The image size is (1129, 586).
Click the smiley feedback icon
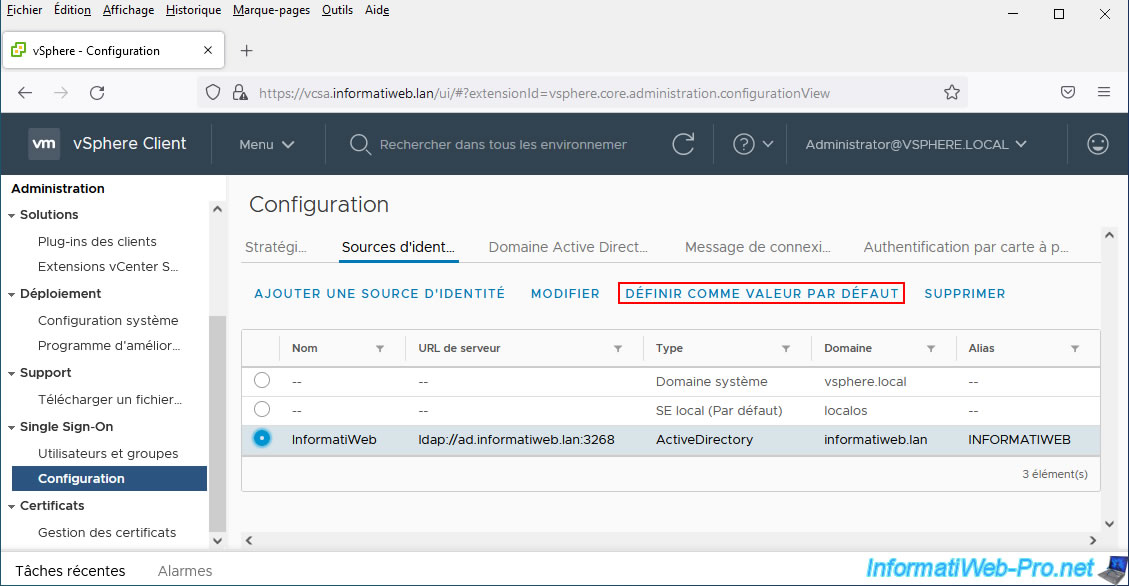1098,144
